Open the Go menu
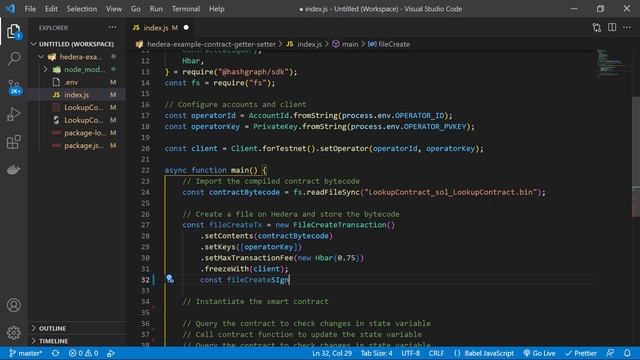This screenshot has width=640, height=360. 136,9
